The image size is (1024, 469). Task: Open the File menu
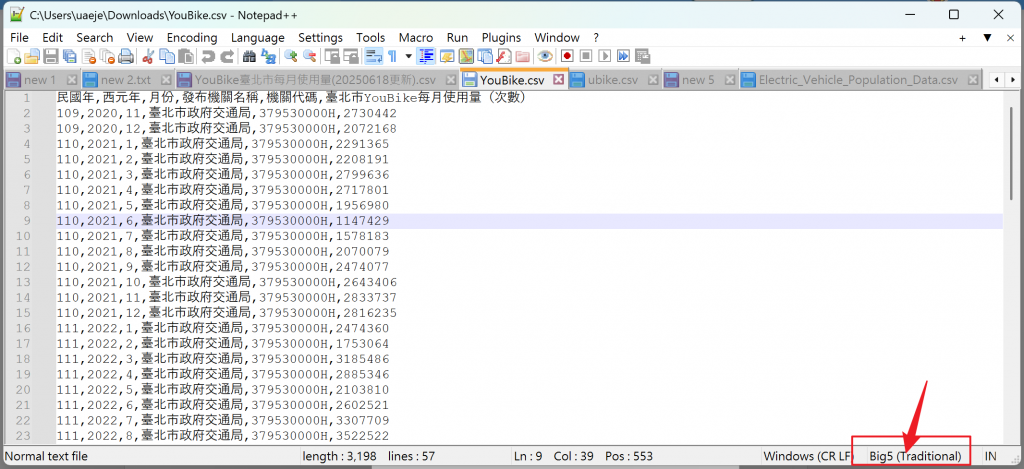click(x=20, y=38)
